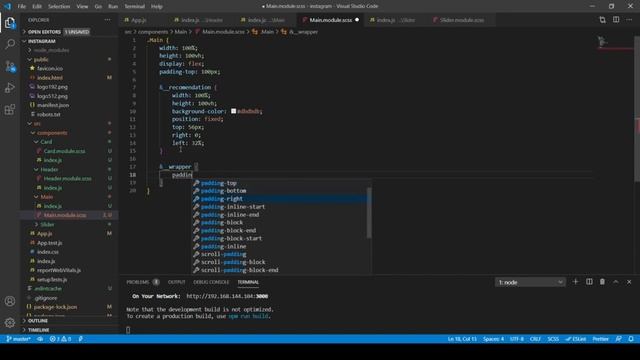Viewport: 640px width, 360px height.
Task: Click the Prettier status bar item
Action: click(x=600, y=339)
